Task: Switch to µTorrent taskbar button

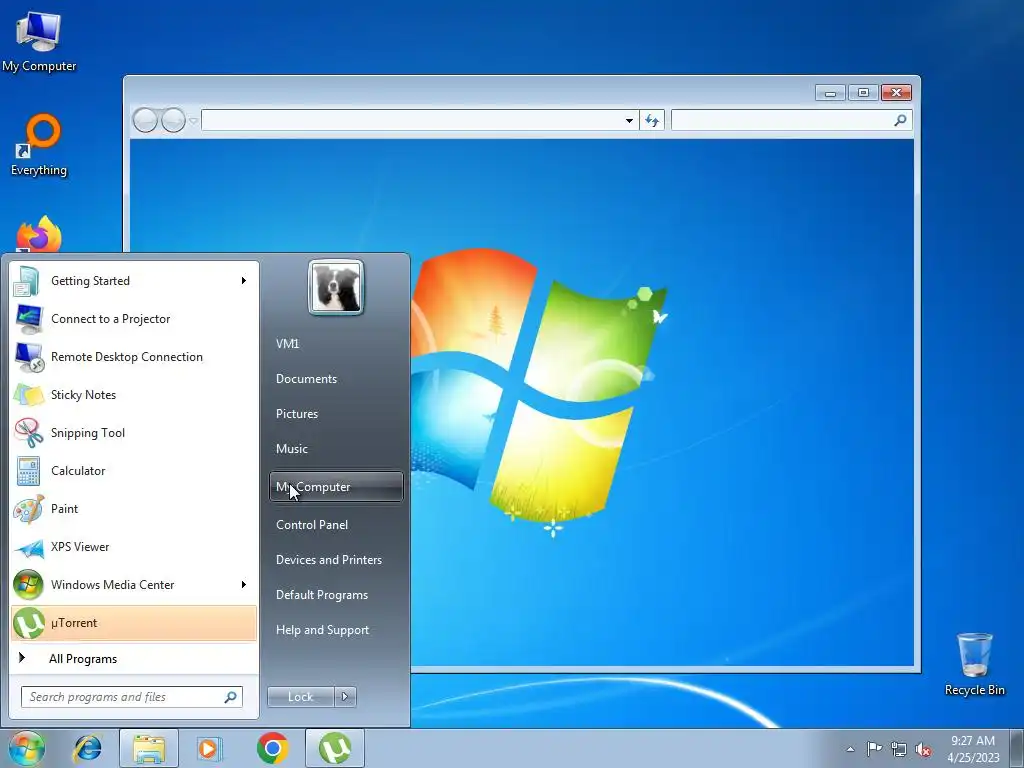Action: pyautogui.click(x=334, y=748)
